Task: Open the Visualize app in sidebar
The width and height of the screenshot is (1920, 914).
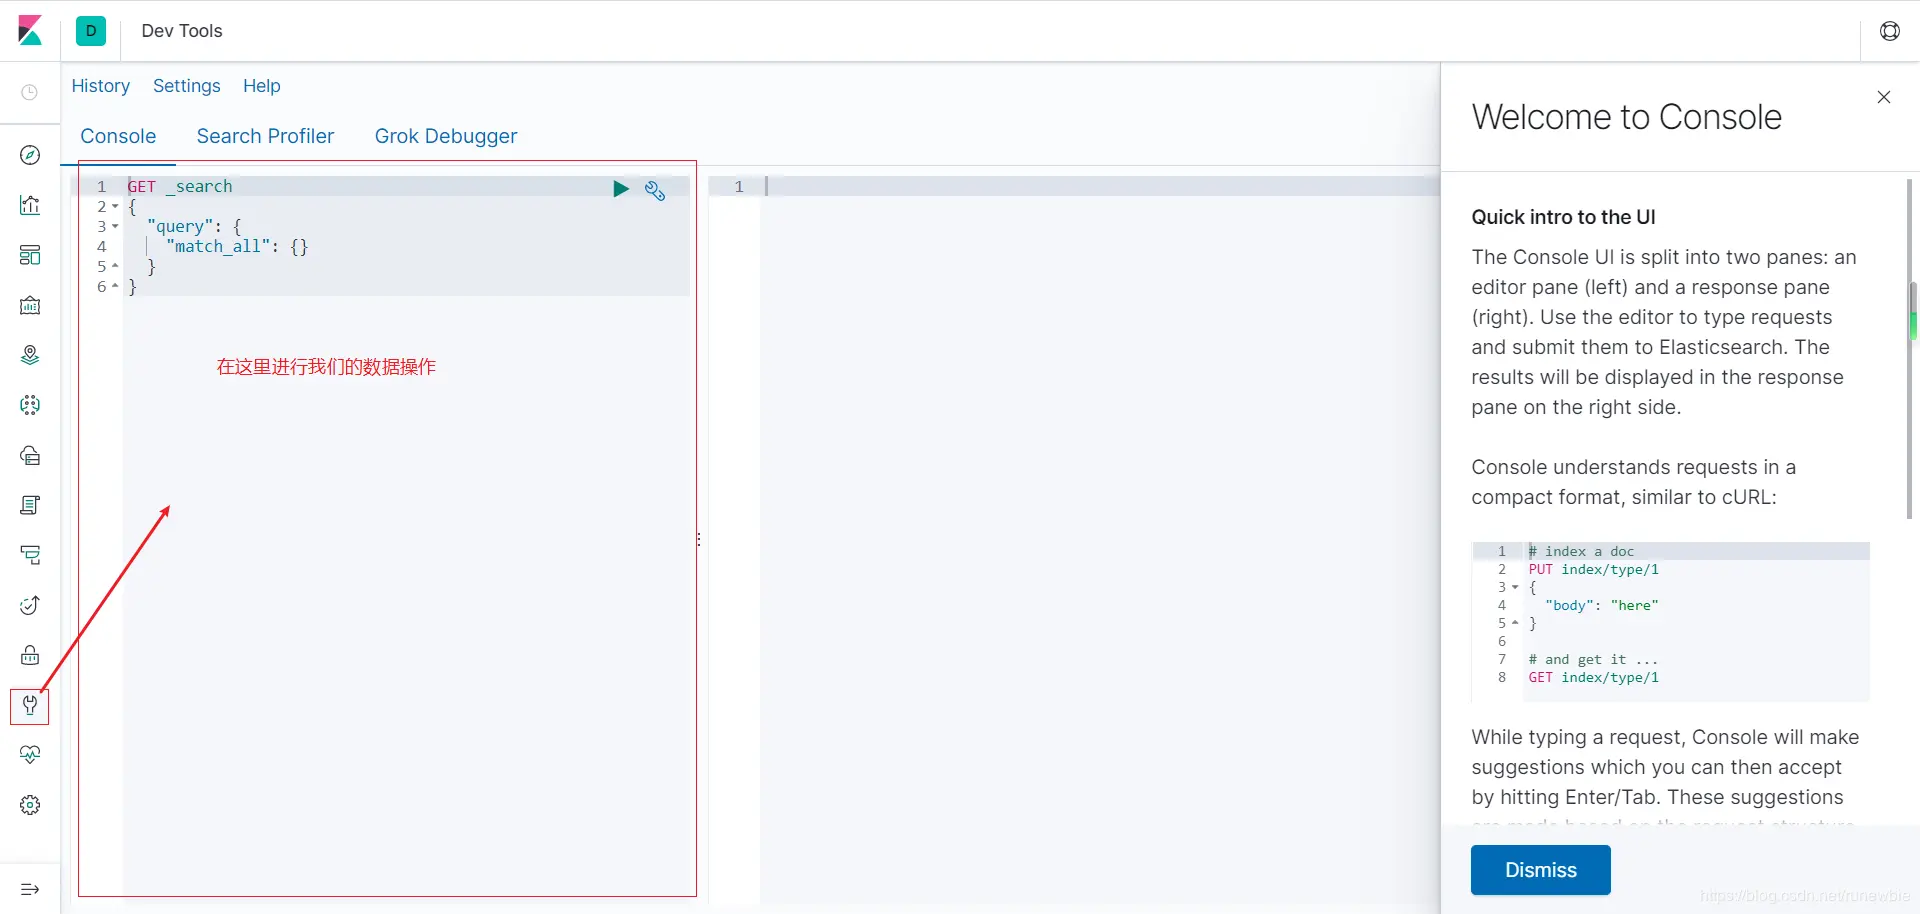Action: pyautogui.click(x=30, y=205)
